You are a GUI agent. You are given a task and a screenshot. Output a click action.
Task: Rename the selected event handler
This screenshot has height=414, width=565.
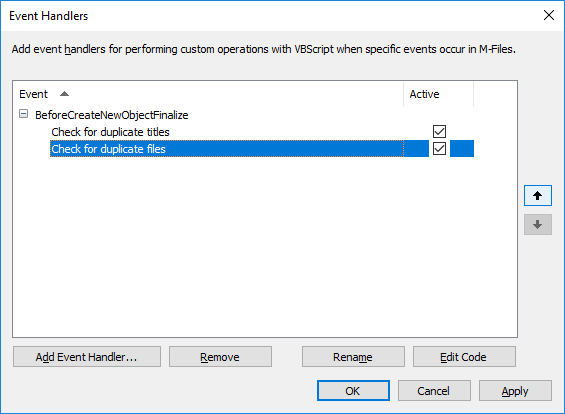tap(353, 357)
